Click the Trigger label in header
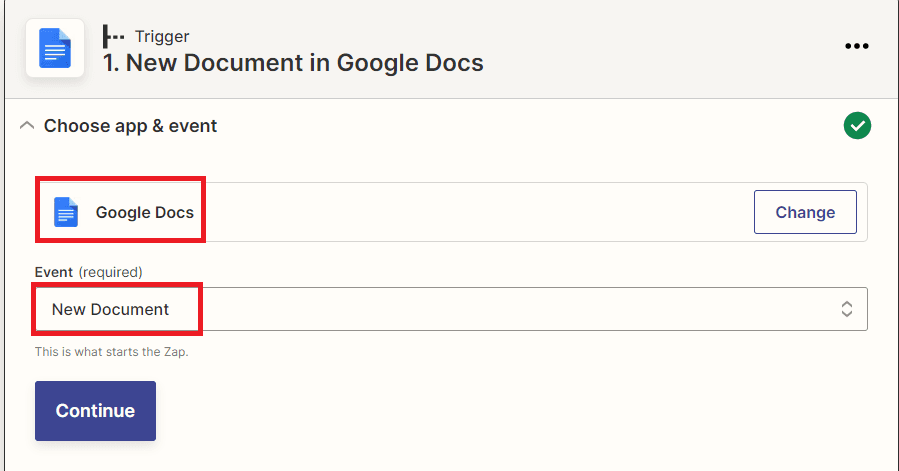 click(162, 37)
